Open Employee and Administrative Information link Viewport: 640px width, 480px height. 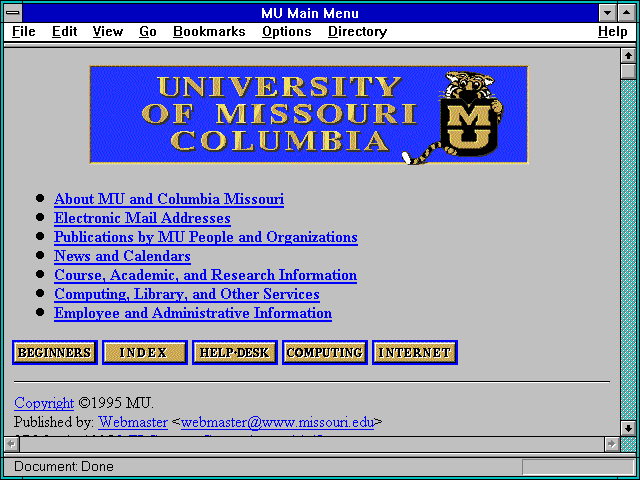(x=193, y=313)
